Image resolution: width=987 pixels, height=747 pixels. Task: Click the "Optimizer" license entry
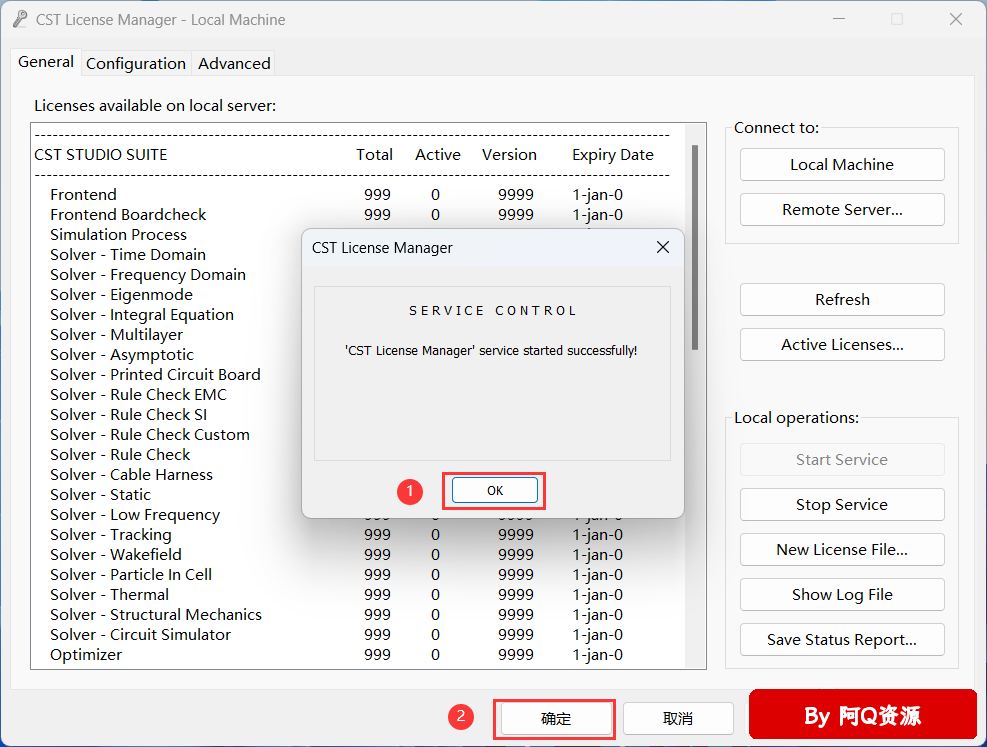point(86,654)
